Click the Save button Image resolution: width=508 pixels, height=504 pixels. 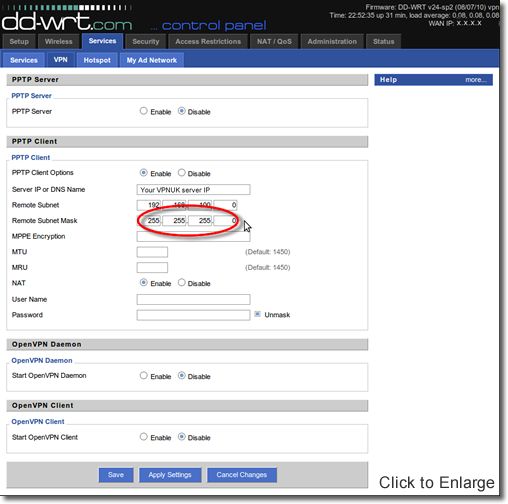(116, 475)
